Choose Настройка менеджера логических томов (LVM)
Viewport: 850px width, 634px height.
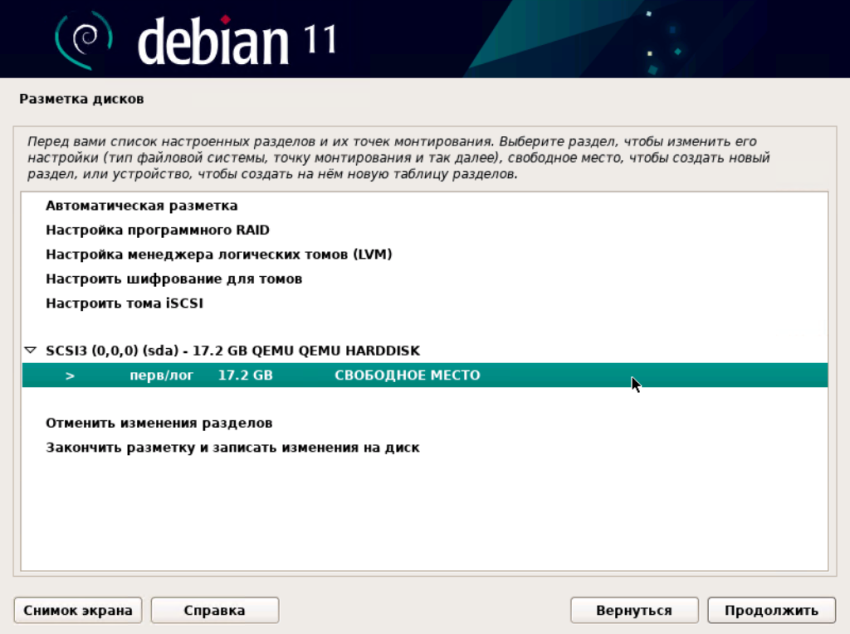coord(218,254)
